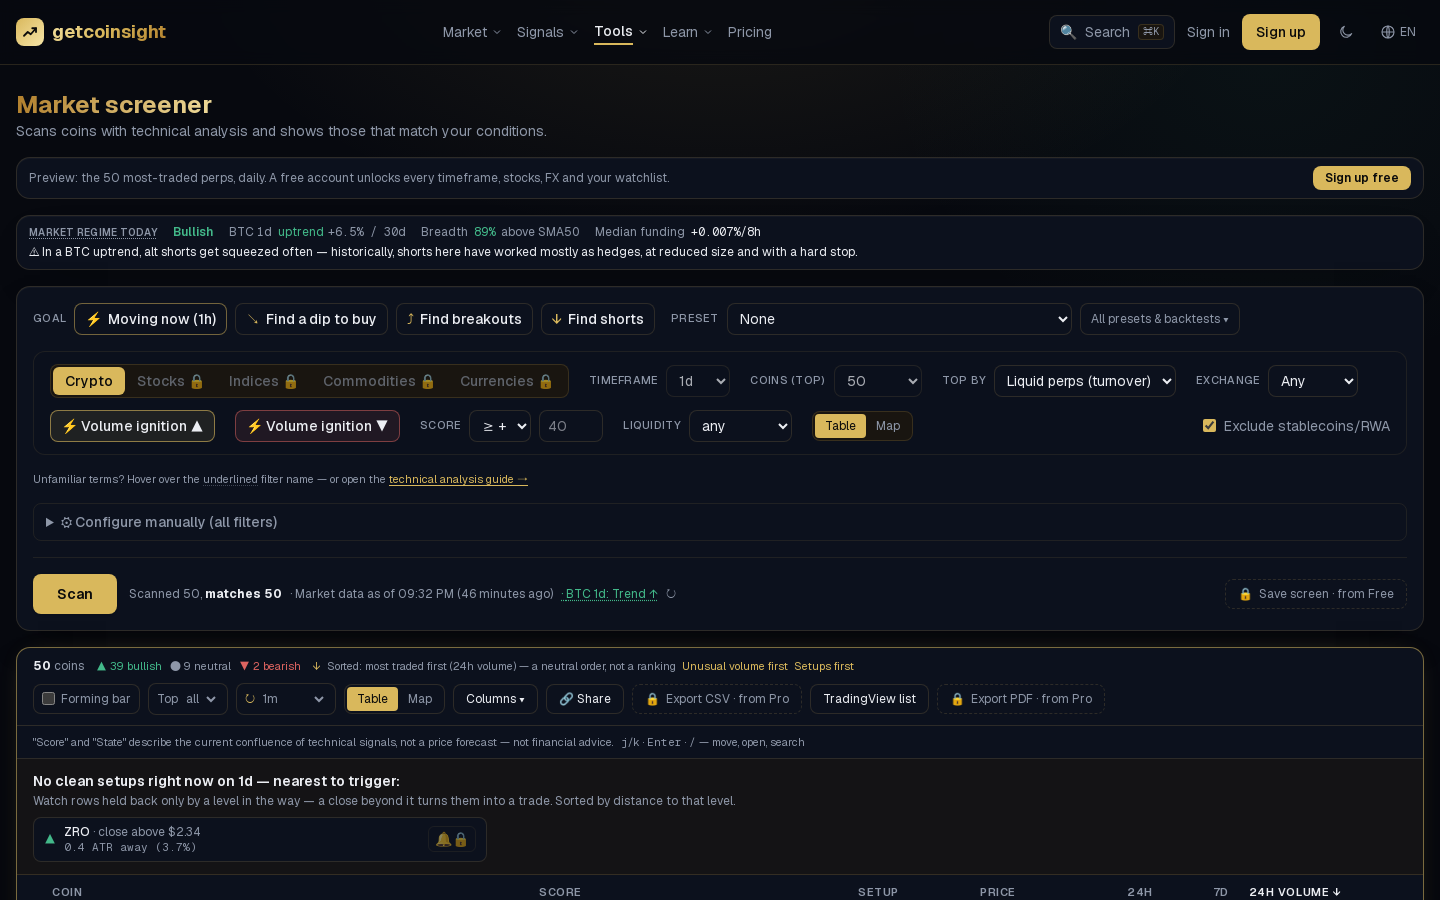Viewport: 1440px width, 900px height.
Task: Click the lock icon on Export PDF
Action: (957, 699)
